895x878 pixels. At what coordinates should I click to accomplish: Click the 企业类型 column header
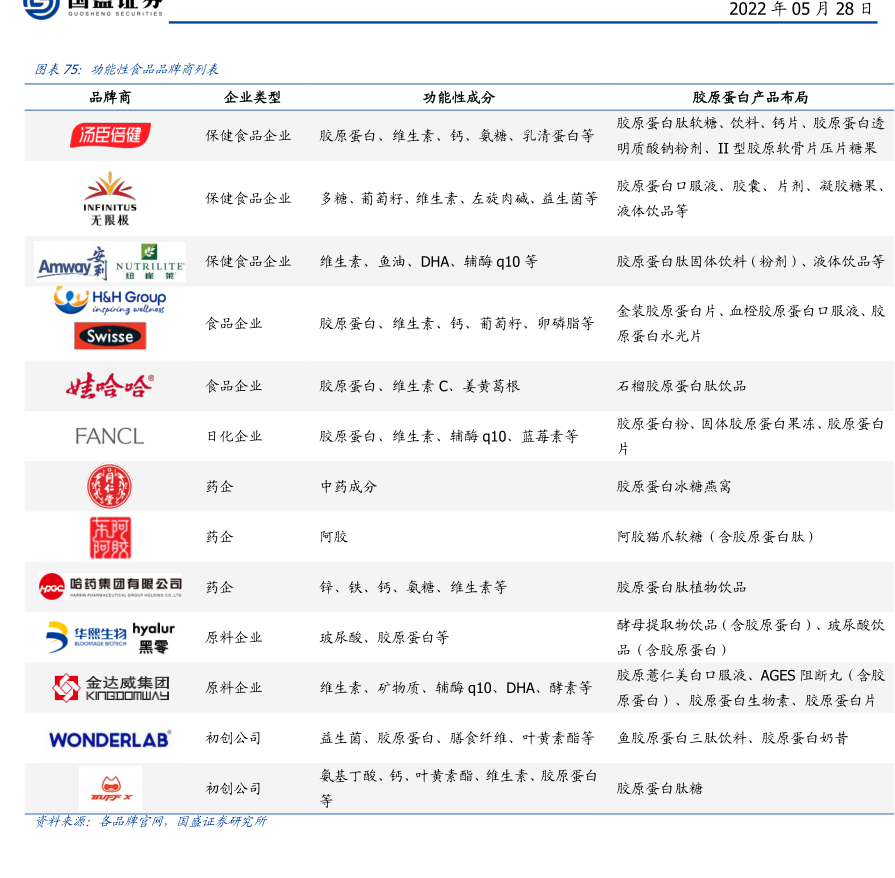pos(252,98)
